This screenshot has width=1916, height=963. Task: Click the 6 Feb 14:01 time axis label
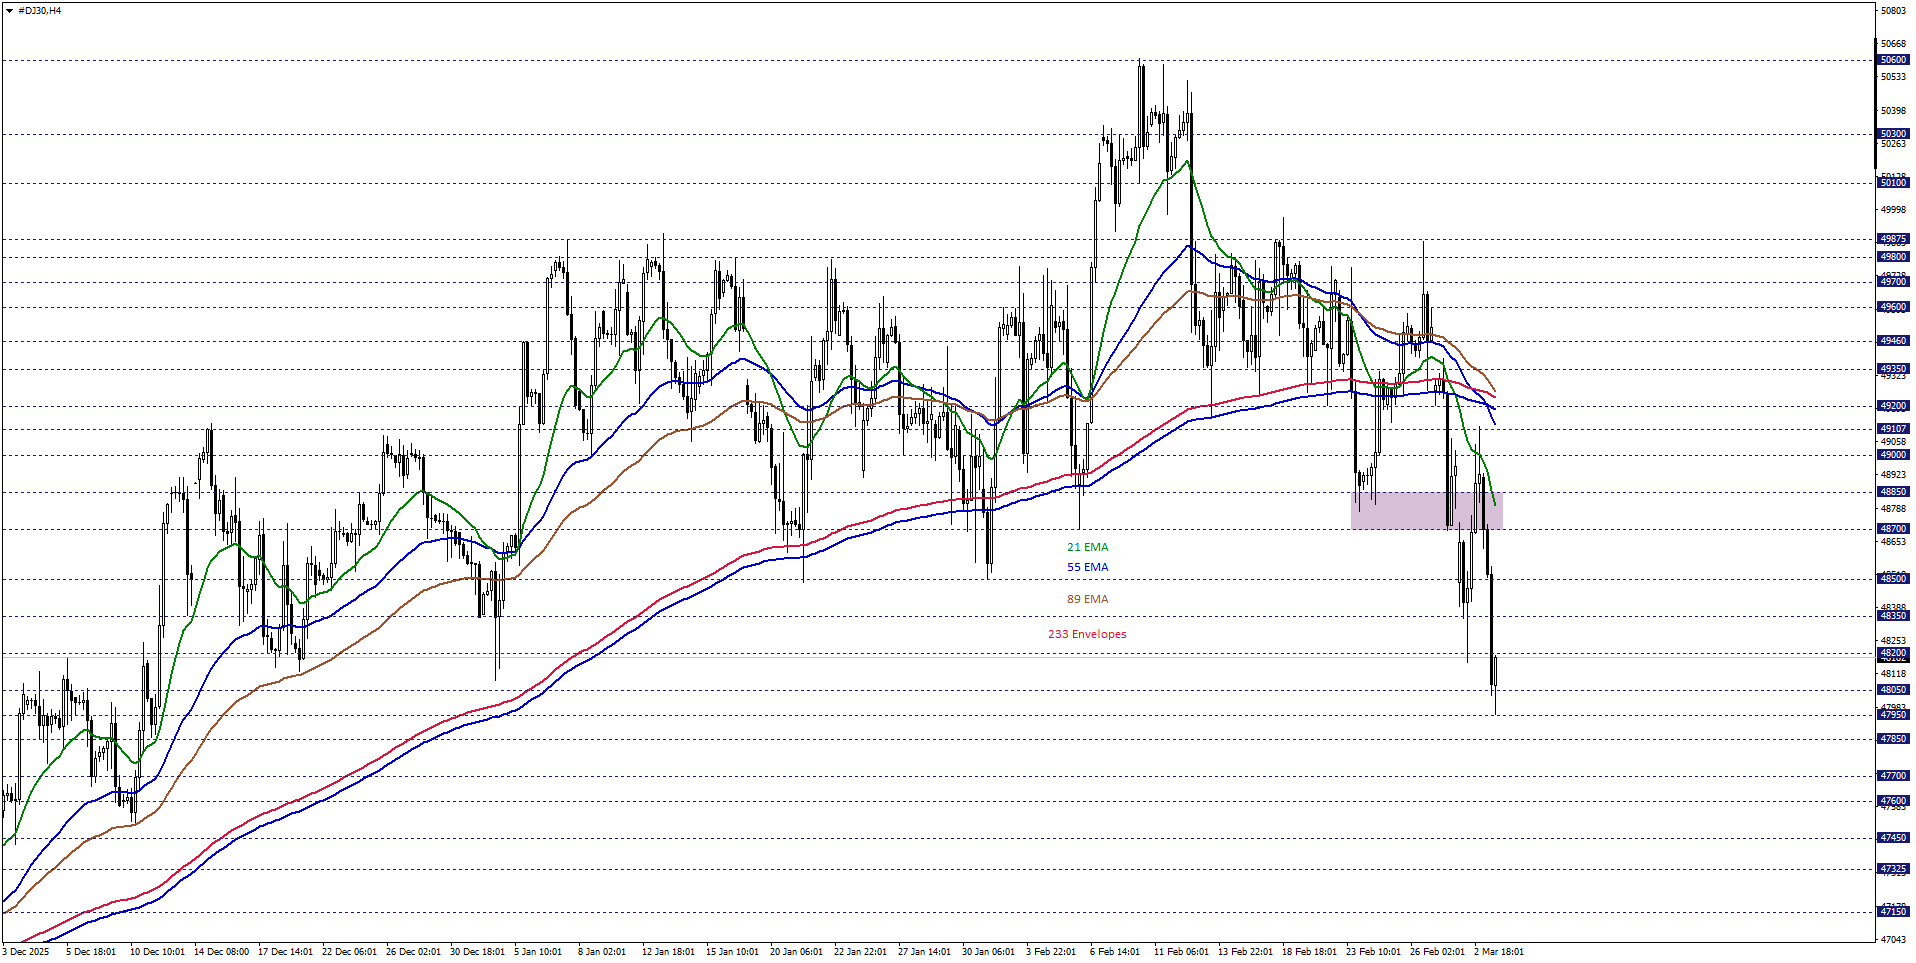click(x=1114, y=952)
